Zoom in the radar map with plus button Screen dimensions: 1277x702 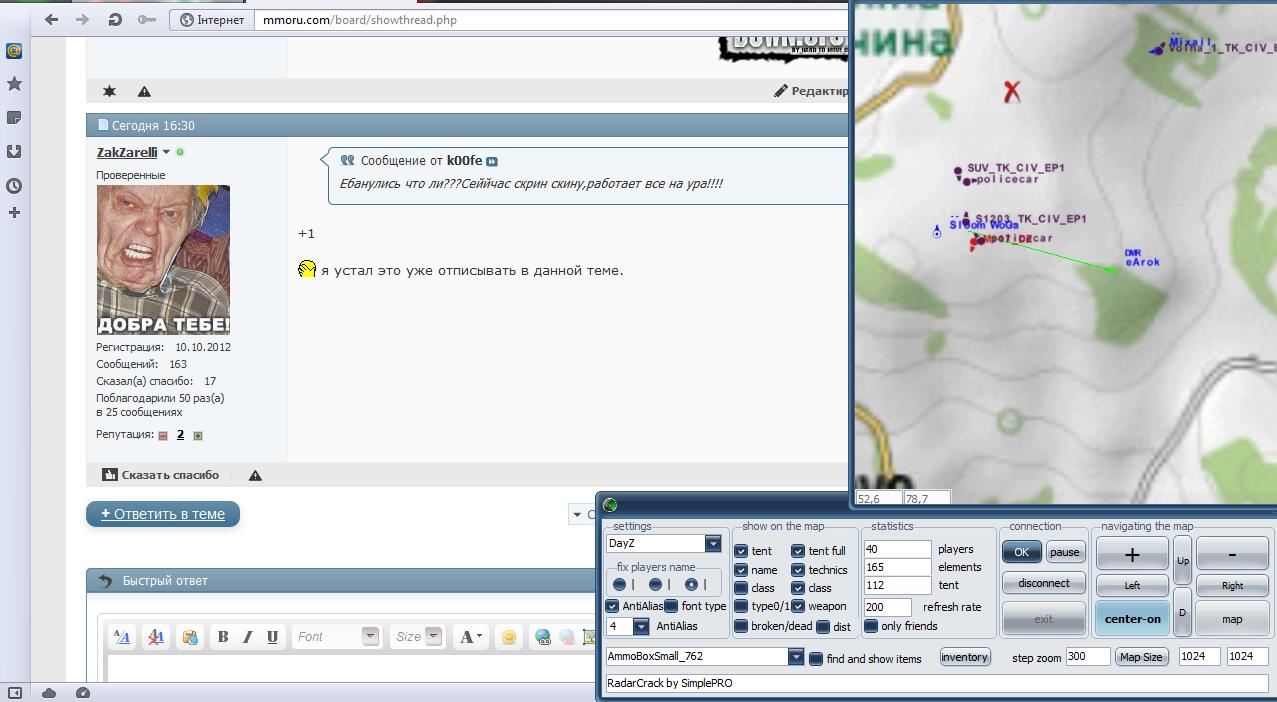[1132, 553]
